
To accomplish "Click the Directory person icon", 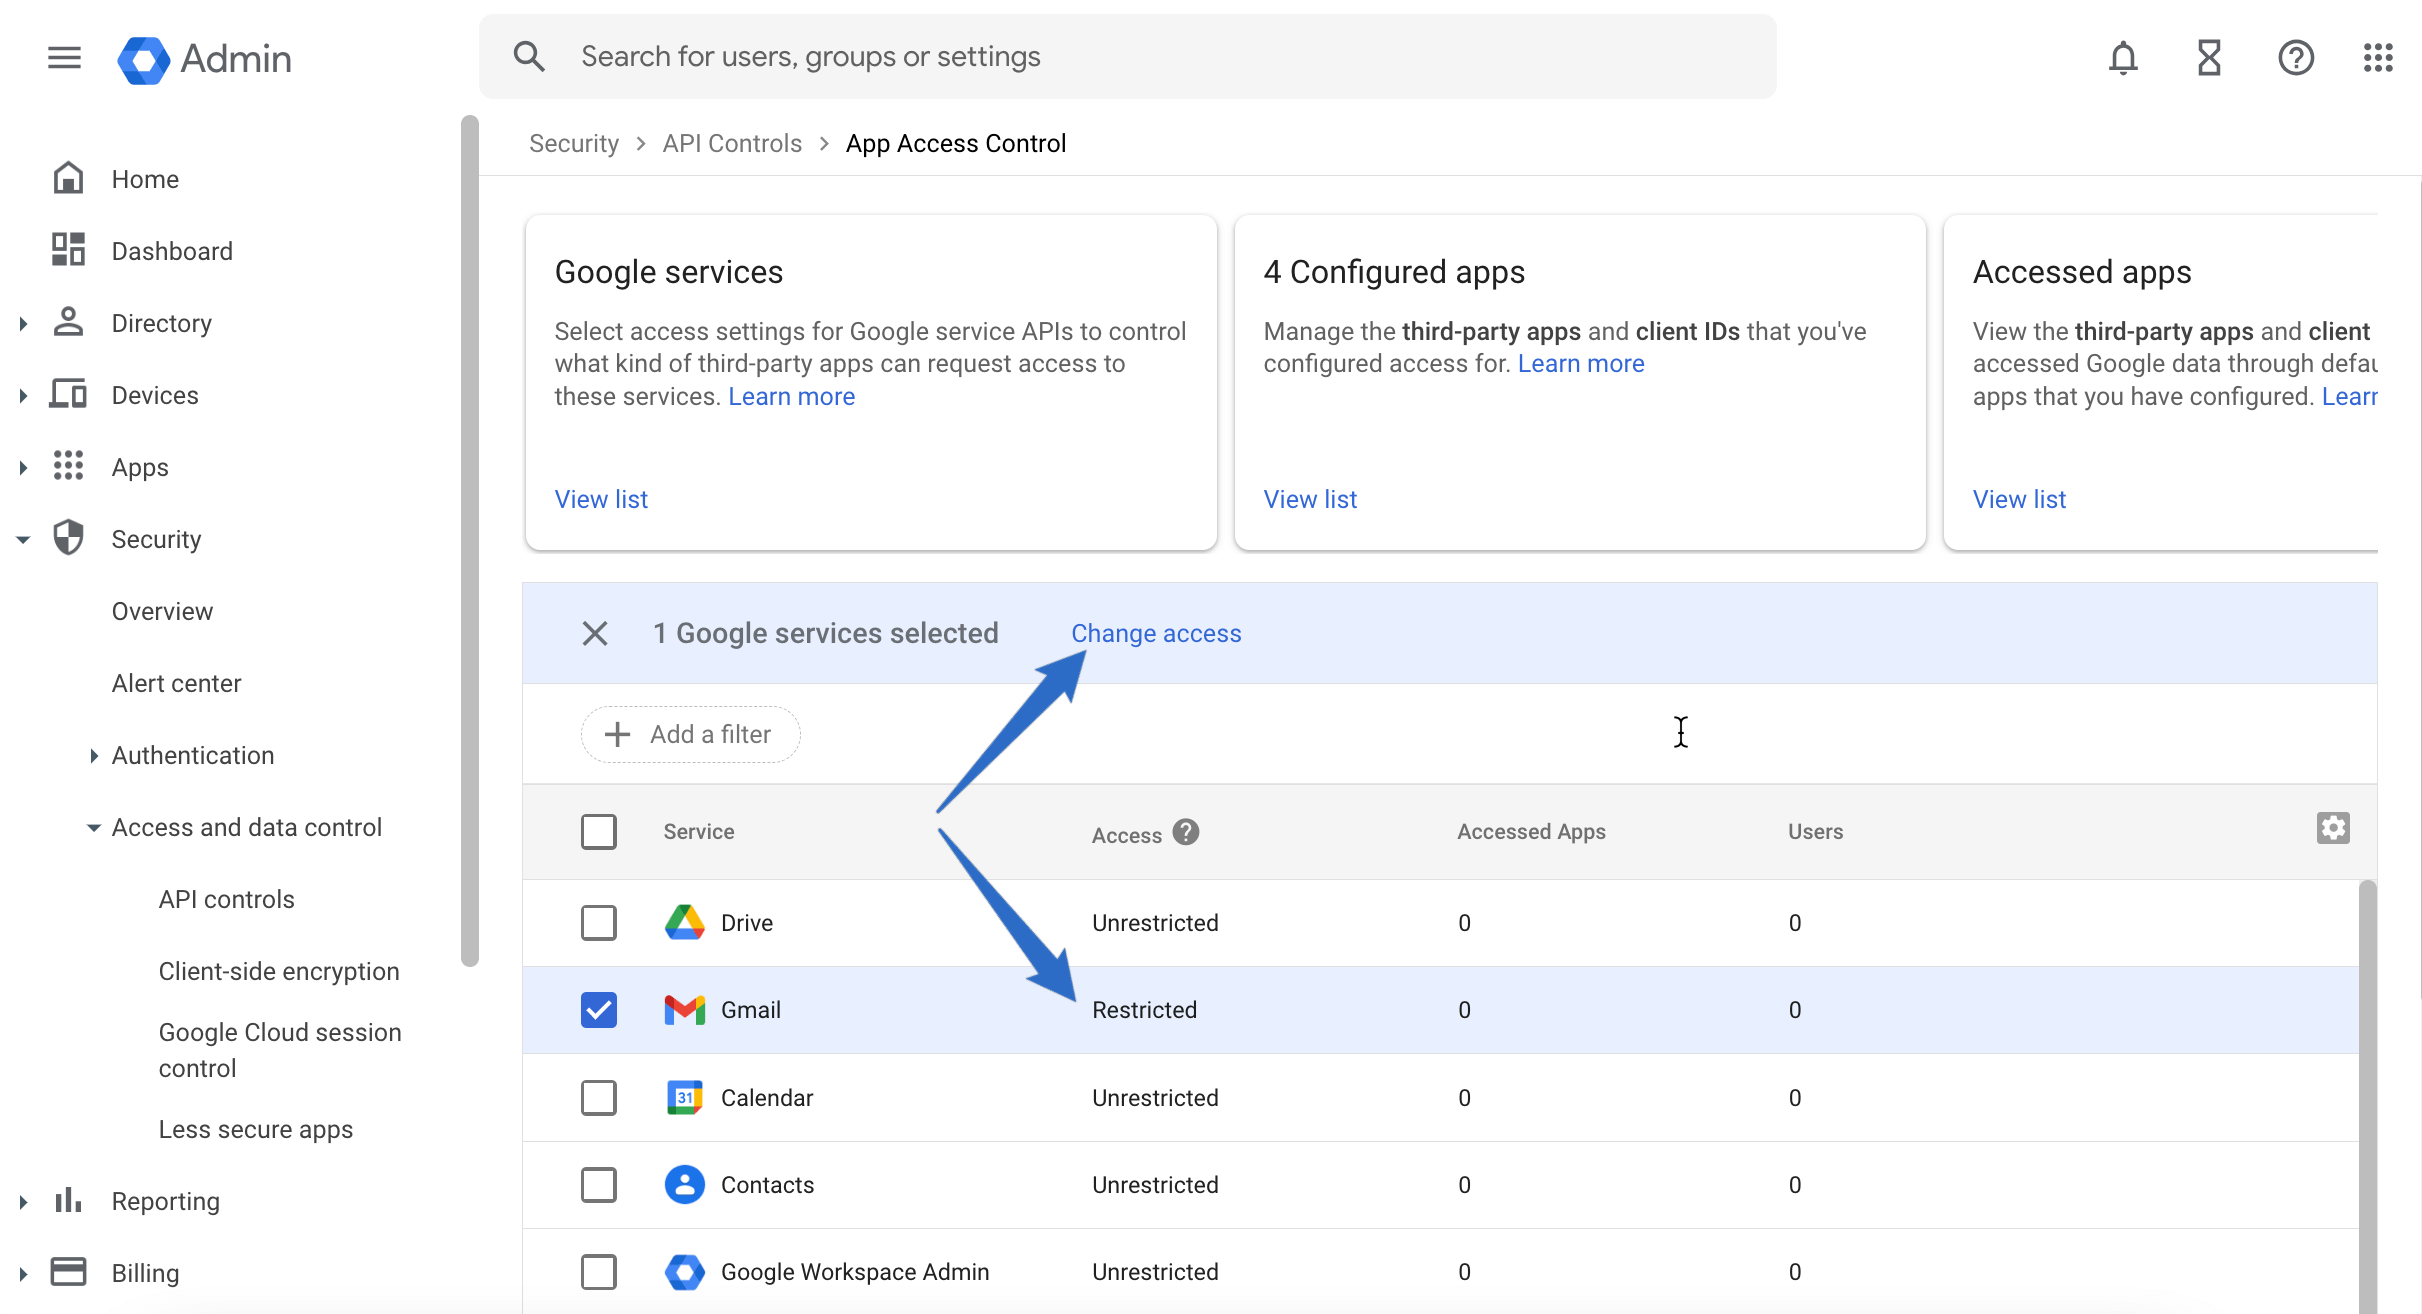I will point(68,322).
